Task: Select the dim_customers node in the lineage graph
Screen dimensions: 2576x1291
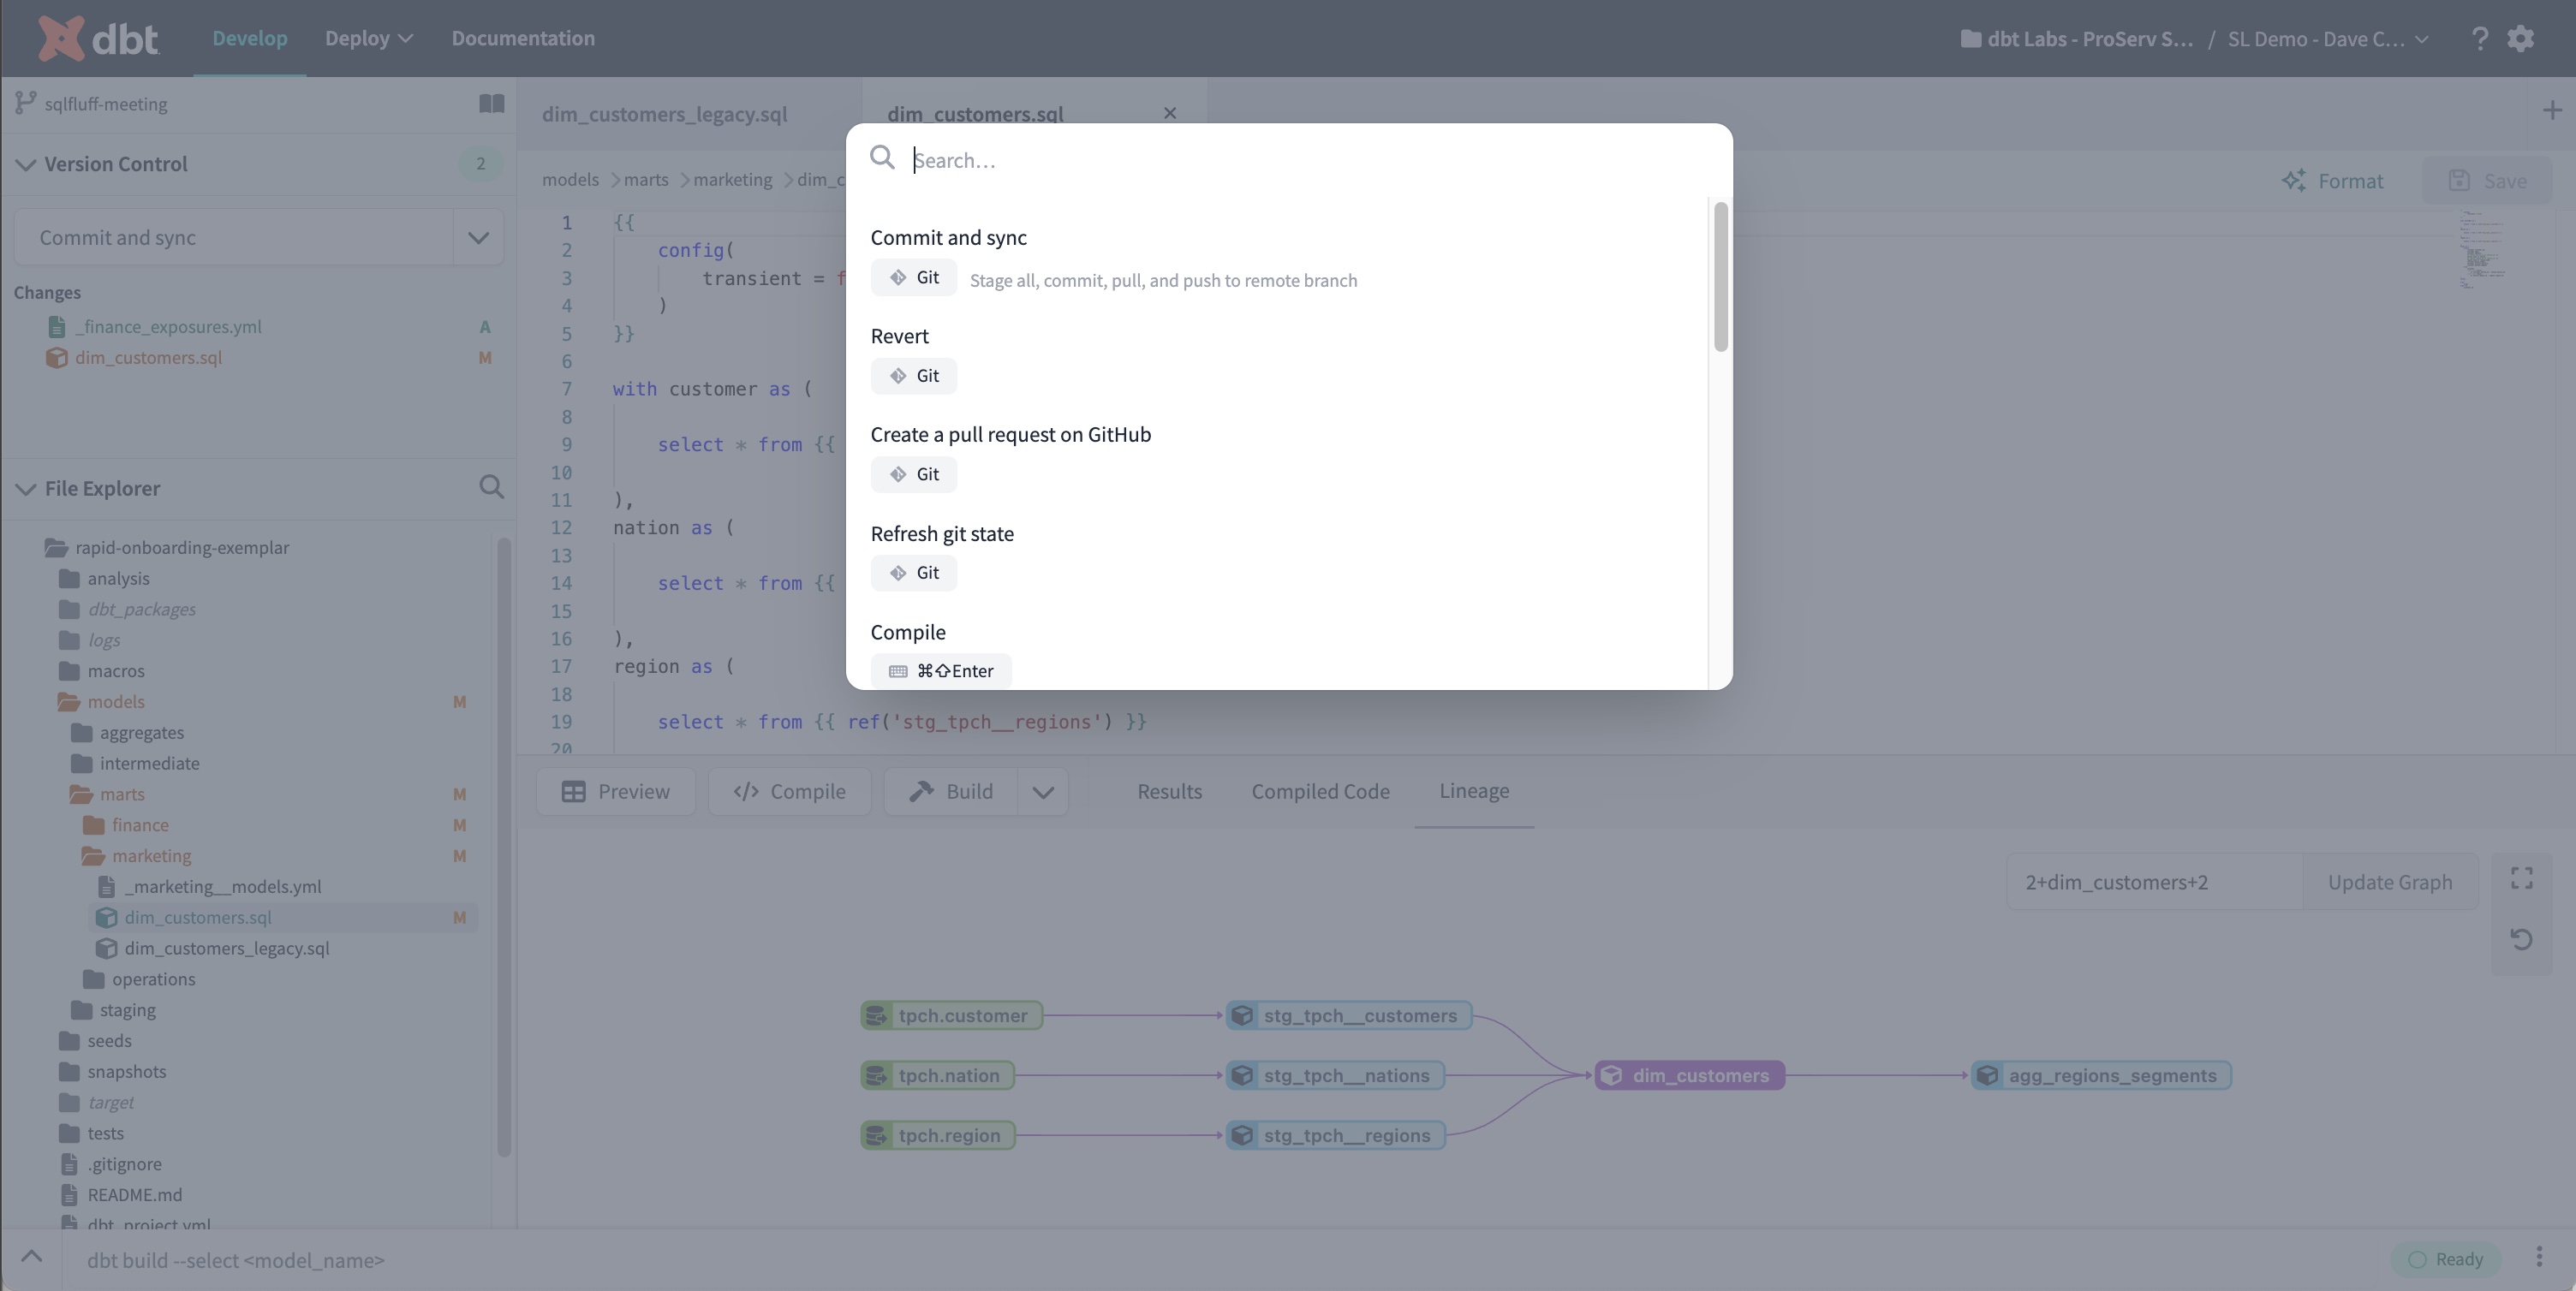Action: pyautogui.click(x=1689, y=1074)
